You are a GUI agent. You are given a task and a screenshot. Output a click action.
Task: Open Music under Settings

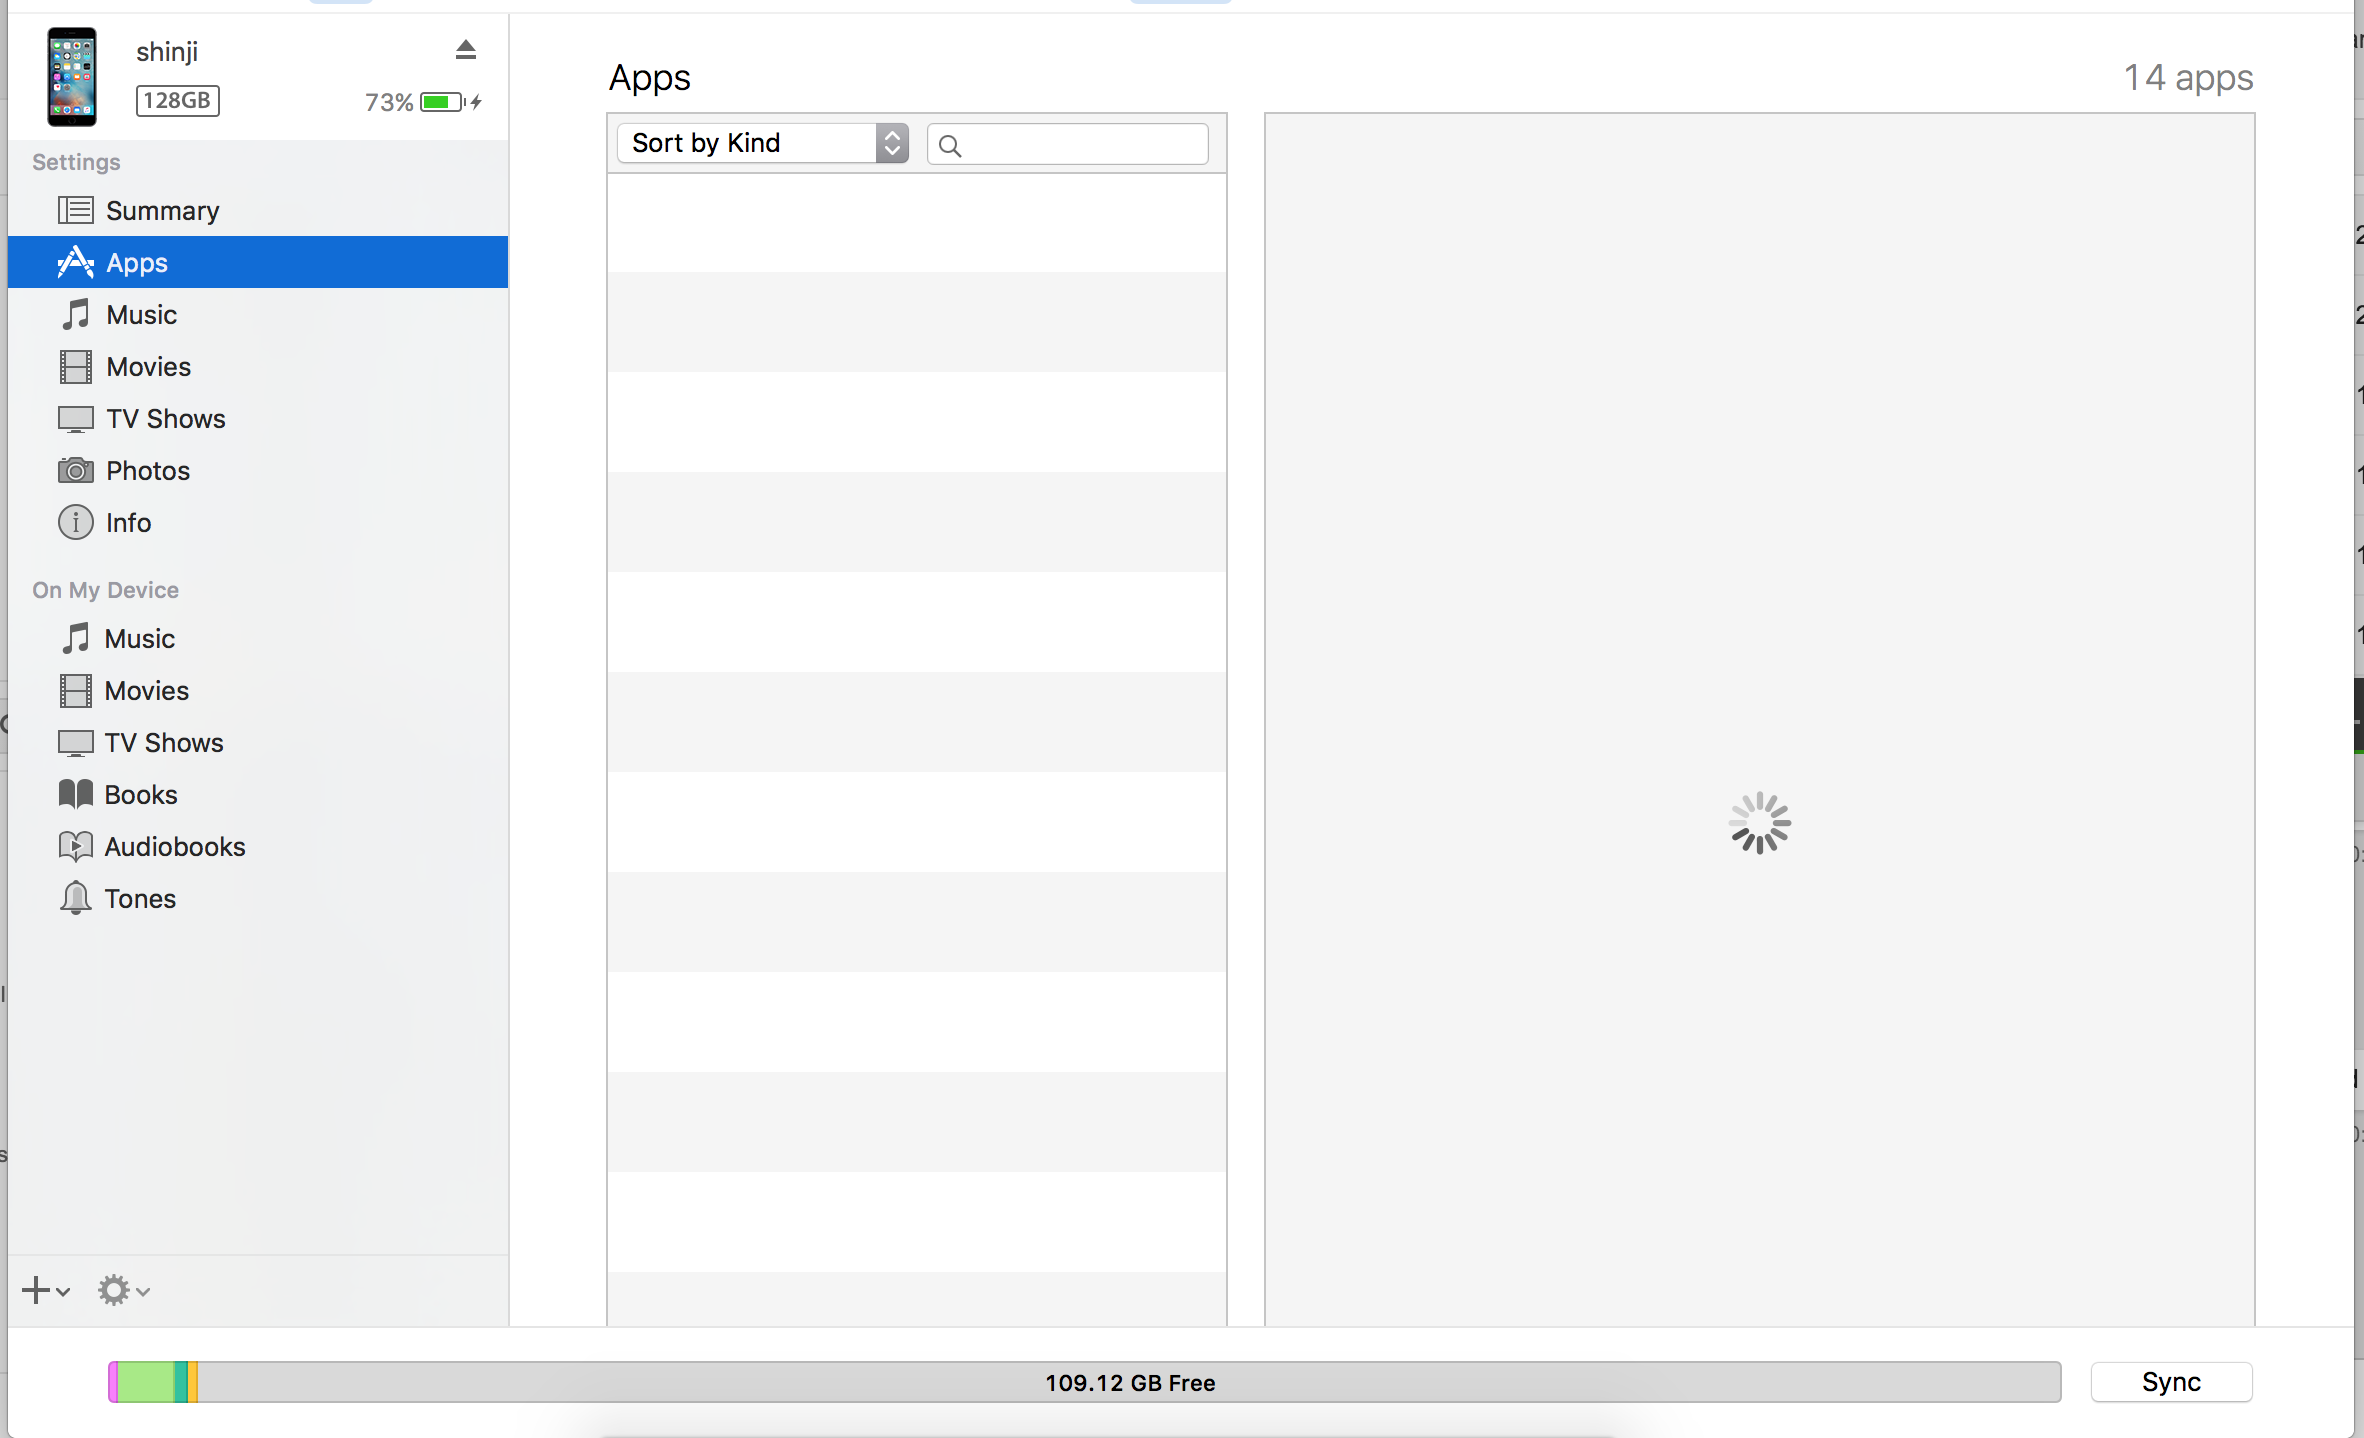(141, 315)
